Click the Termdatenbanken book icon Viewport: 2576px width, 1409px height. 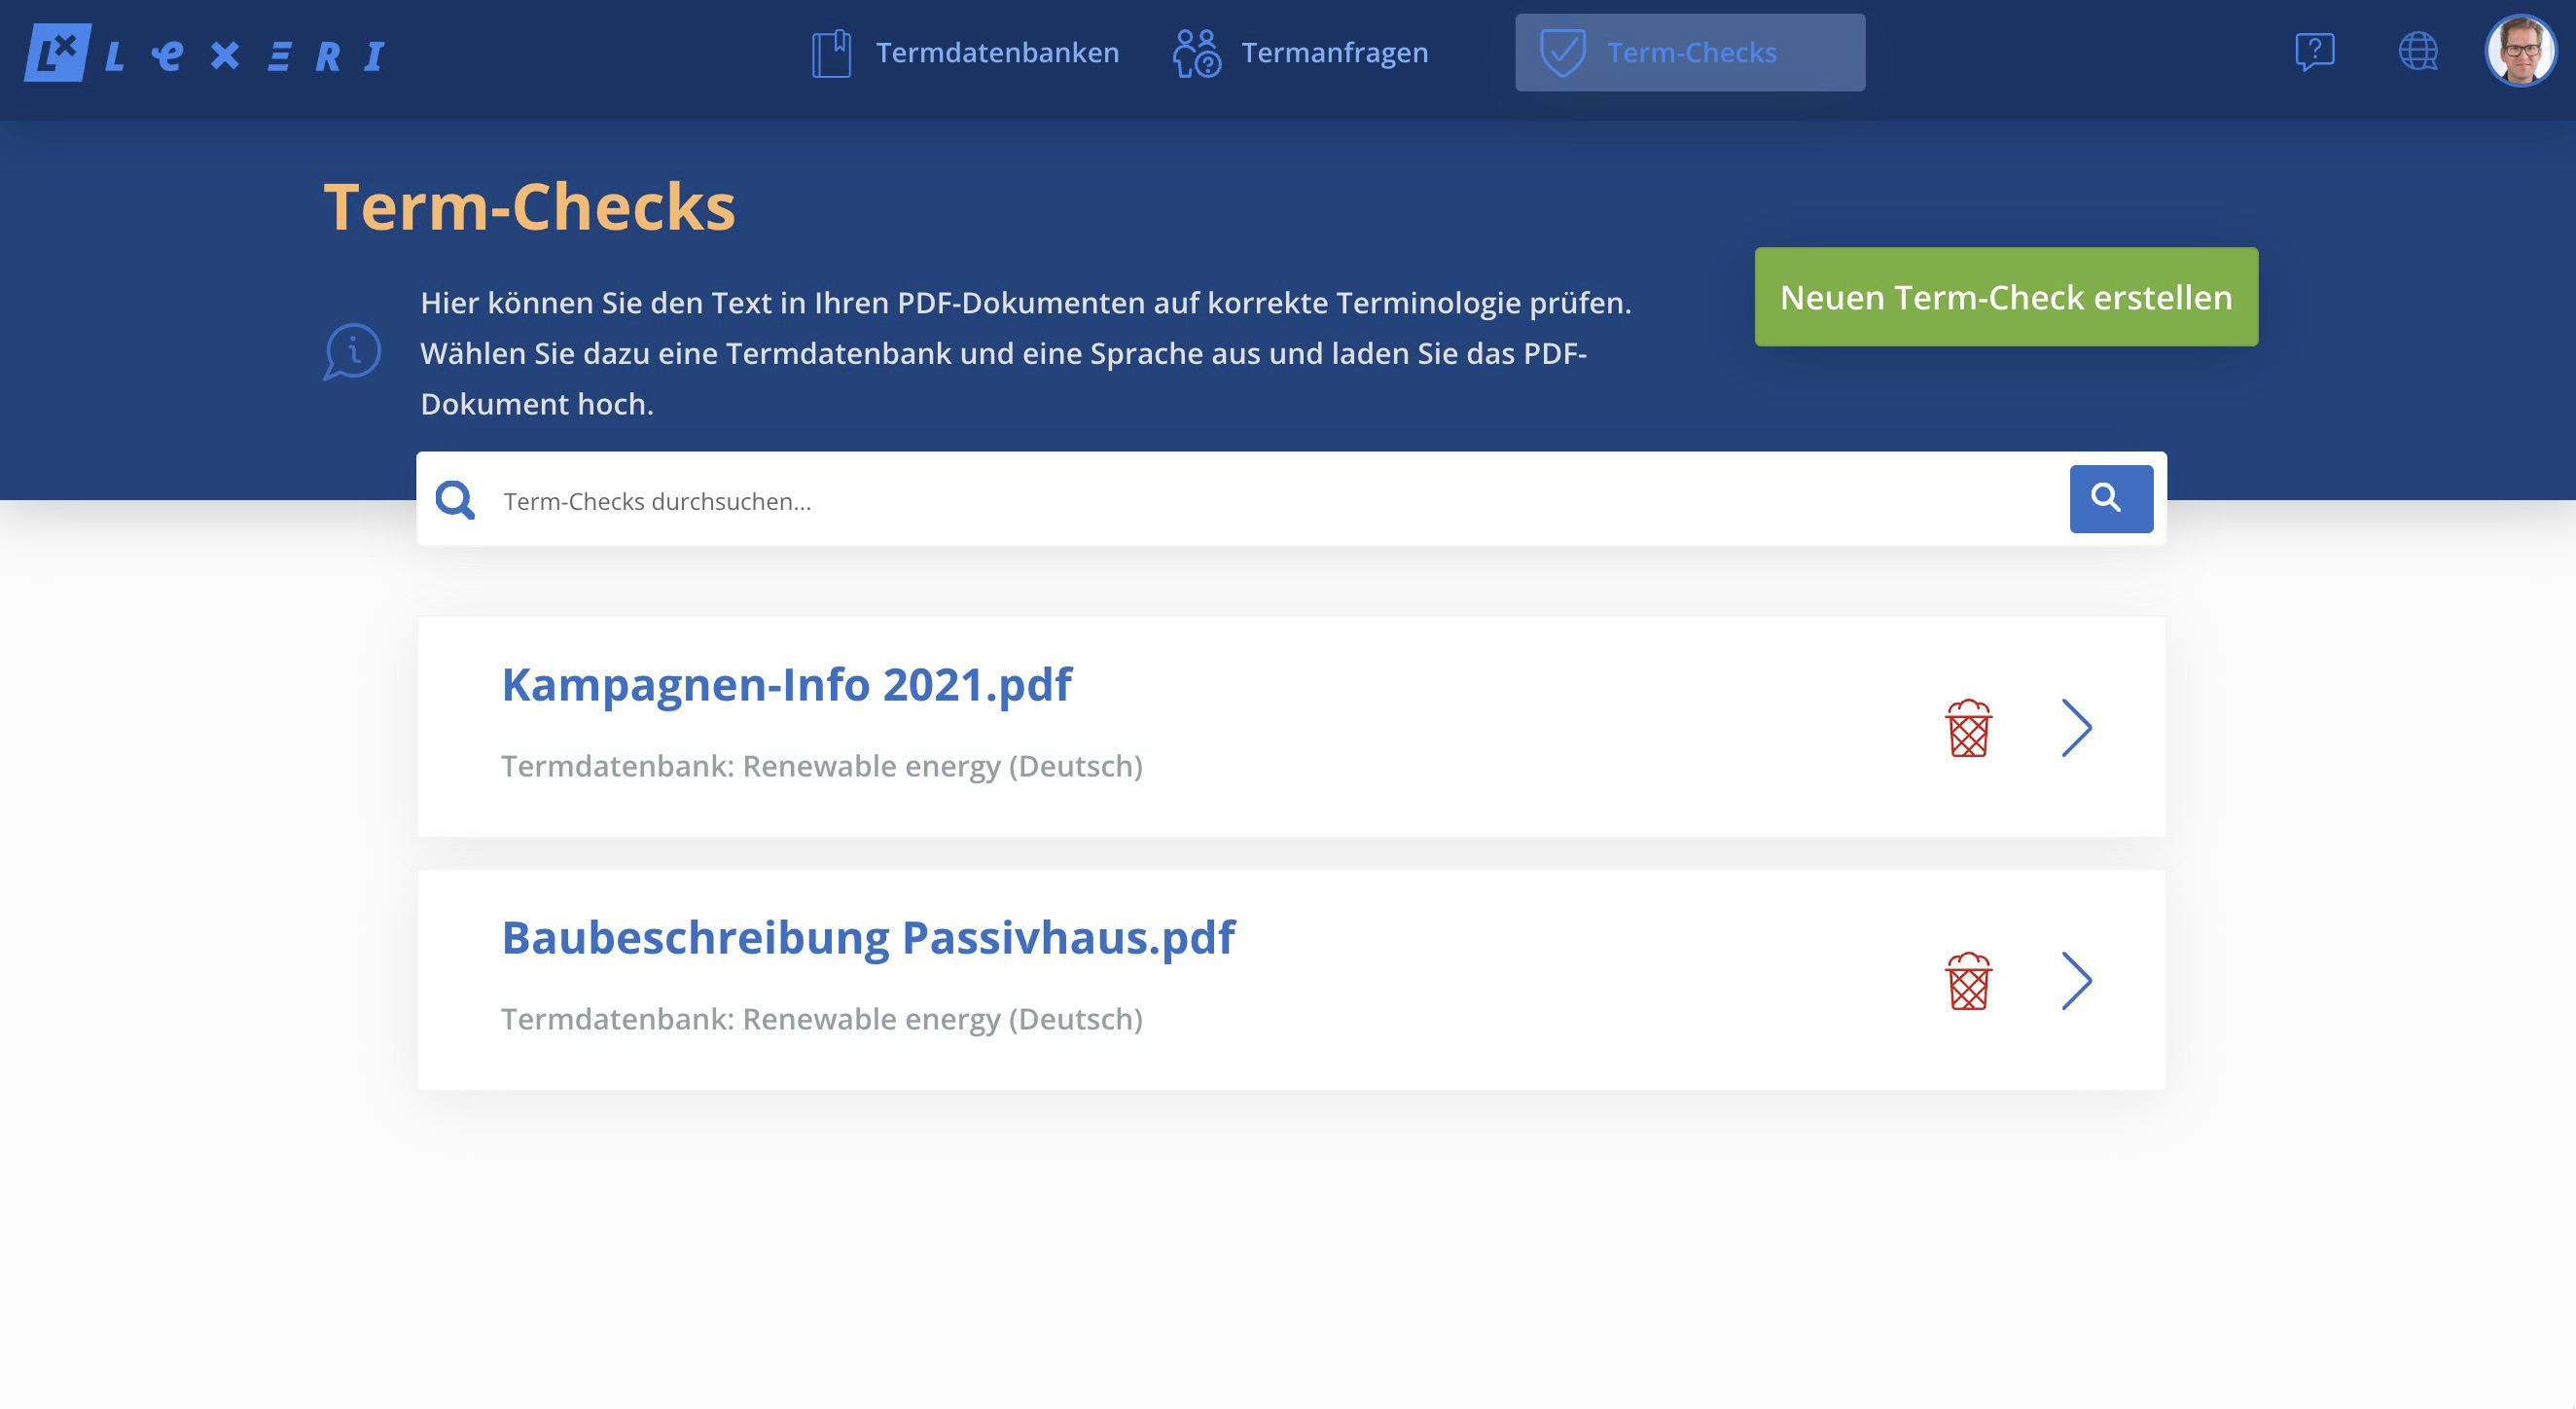point(831,53)
